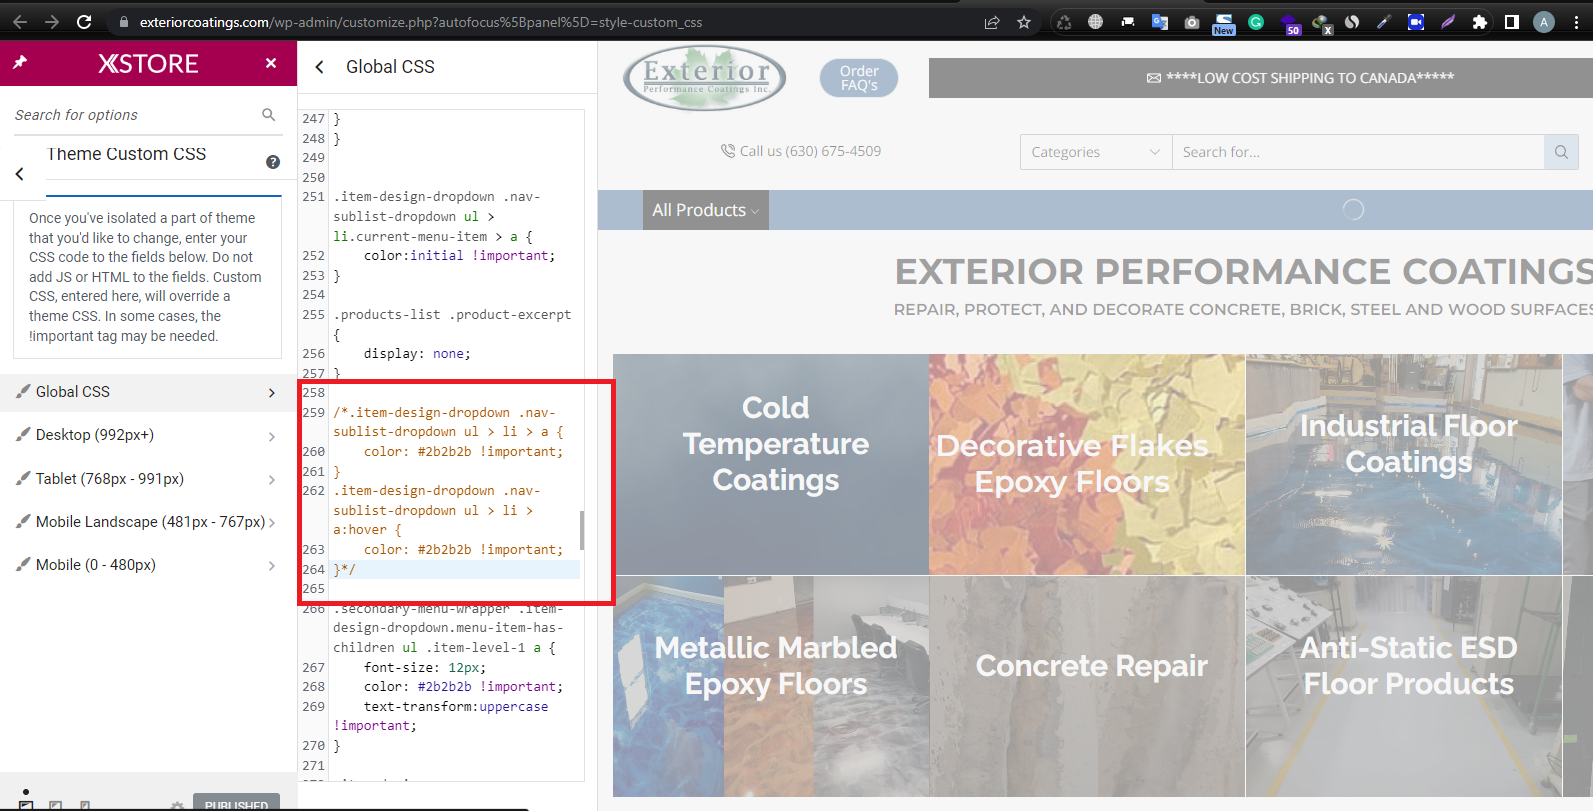Viewport: 1593px width, 811px height.
Task: Reload the page with the refresh icon
Action: tap(84, 22)
